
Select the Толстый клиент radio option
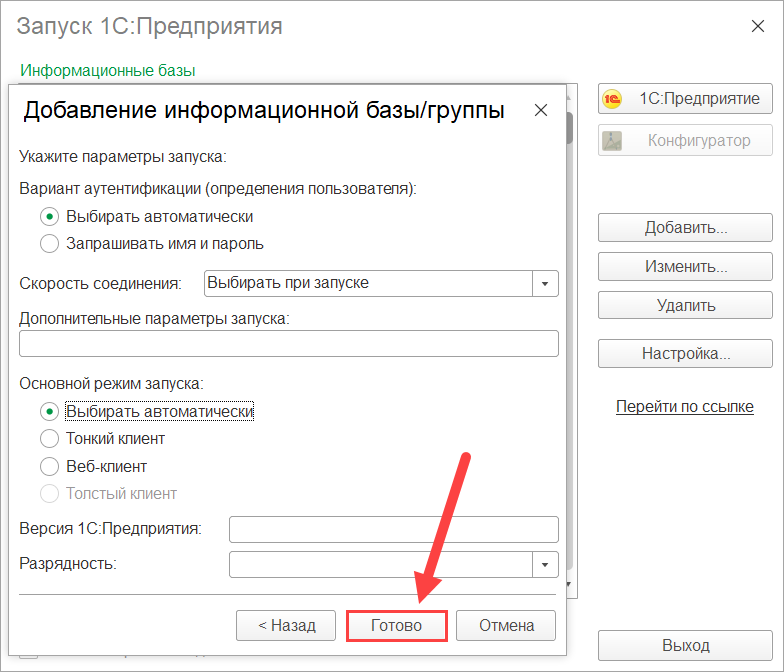point(50,494)
